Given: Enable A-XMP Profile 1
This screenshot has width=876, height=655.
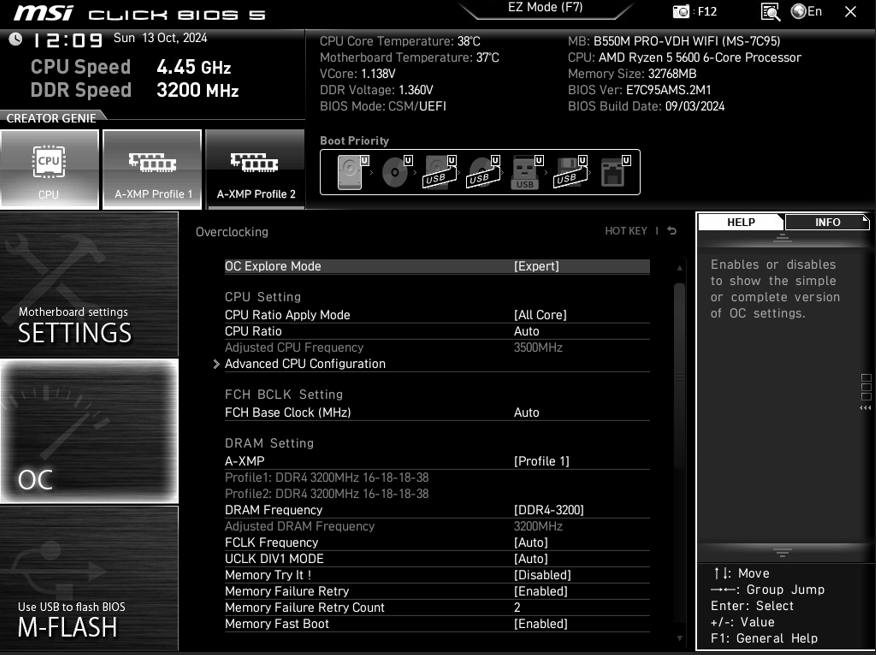Looking at the screenshot, I should click(x=152, y=169).
